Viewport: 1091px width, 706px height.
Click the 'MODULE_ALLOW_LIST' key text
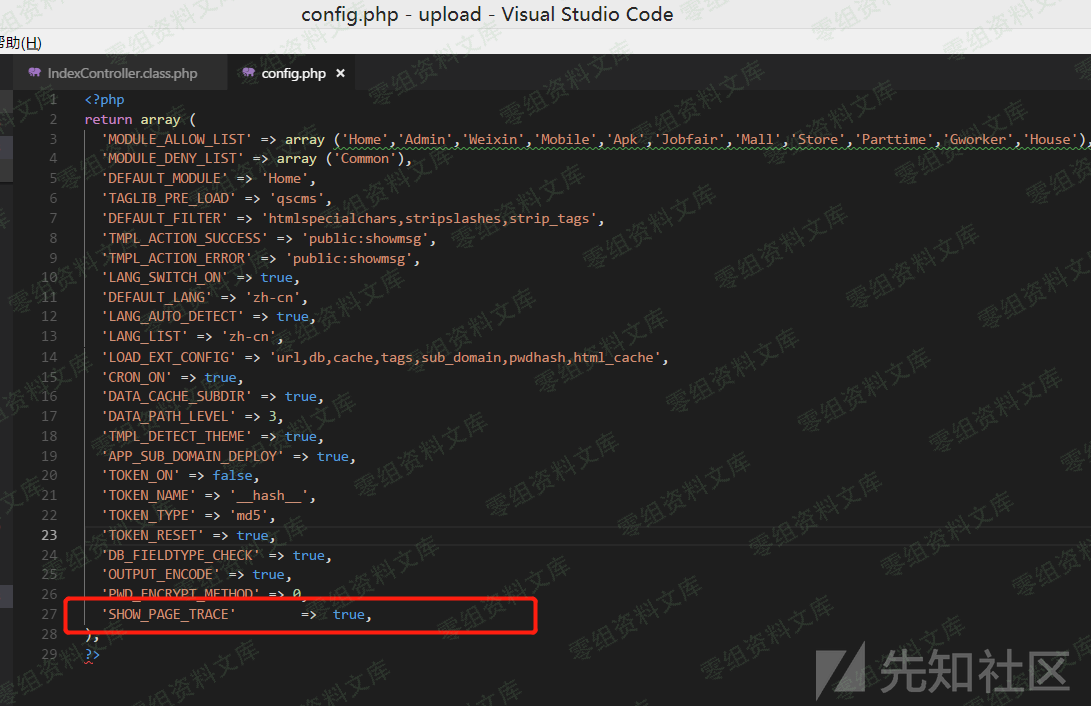(176, 139)
